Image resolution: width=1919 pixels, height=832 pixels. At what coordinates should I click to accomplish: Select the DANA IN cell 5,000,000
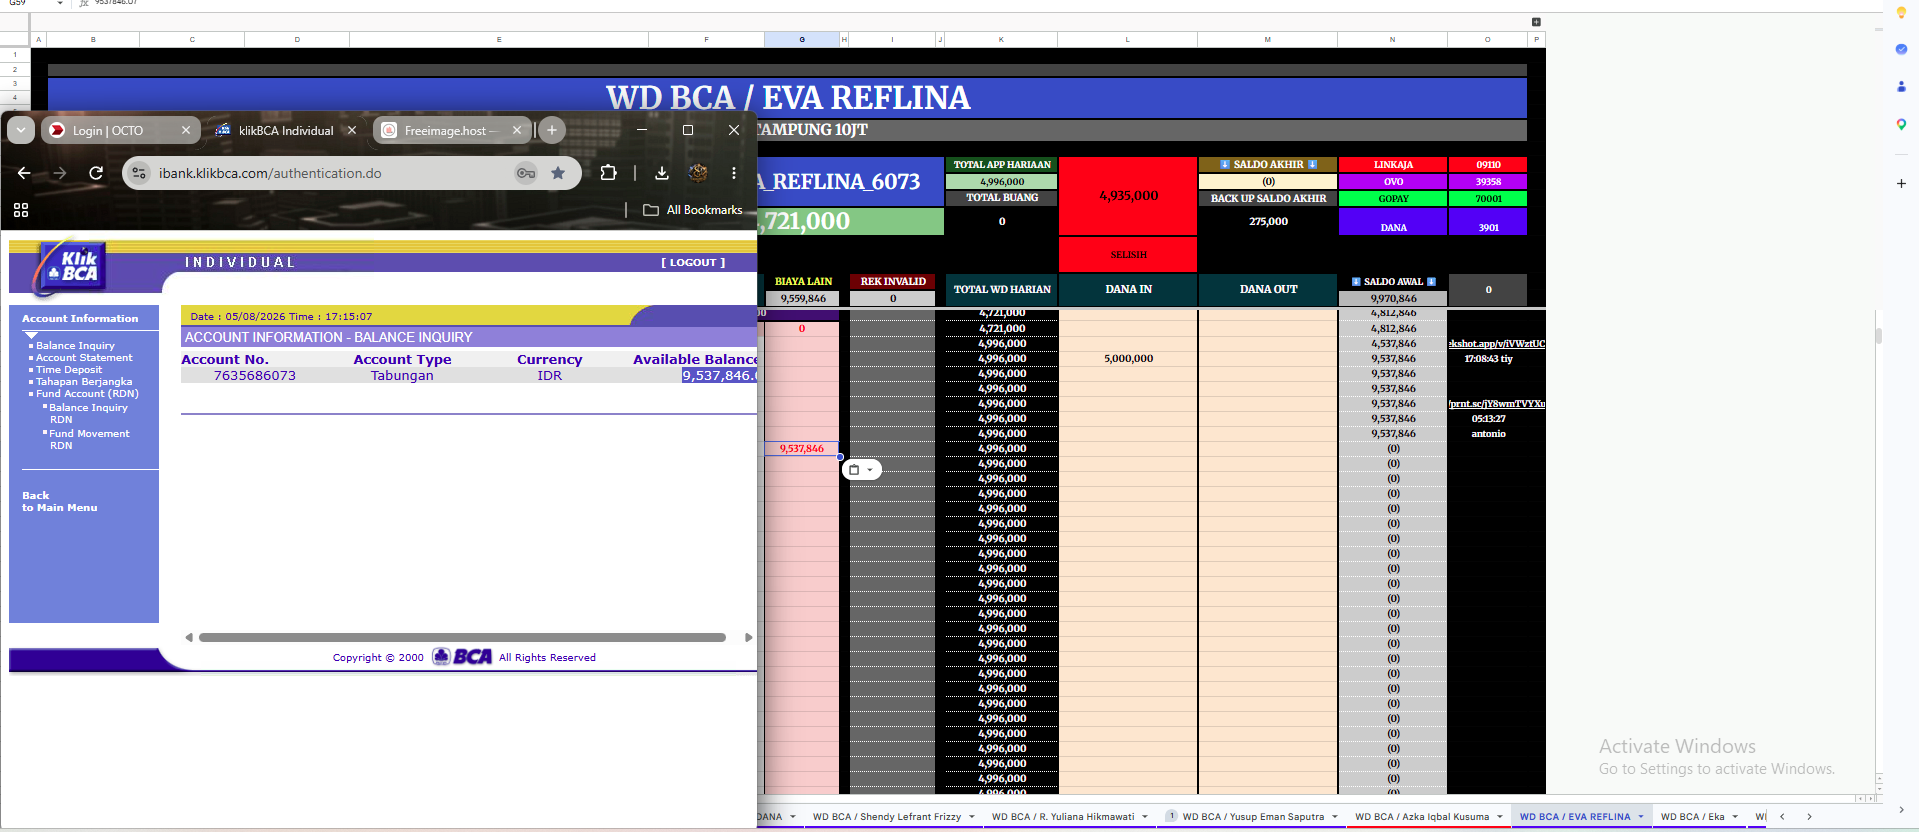pyautogui.click(x=1128, y=358)
